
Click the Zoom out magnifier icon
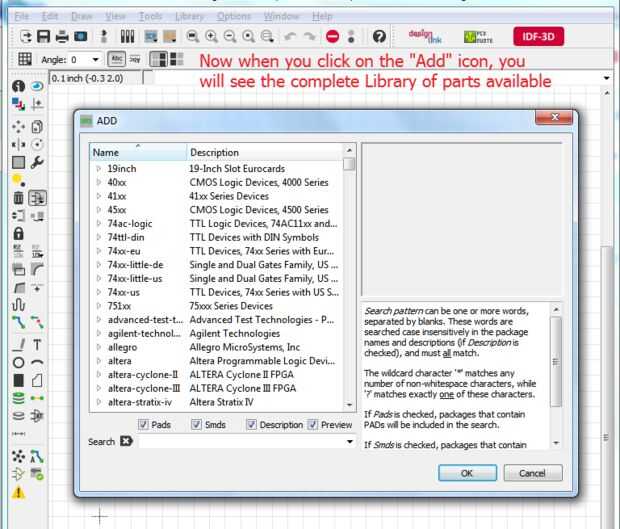click(x=230, y=36)
